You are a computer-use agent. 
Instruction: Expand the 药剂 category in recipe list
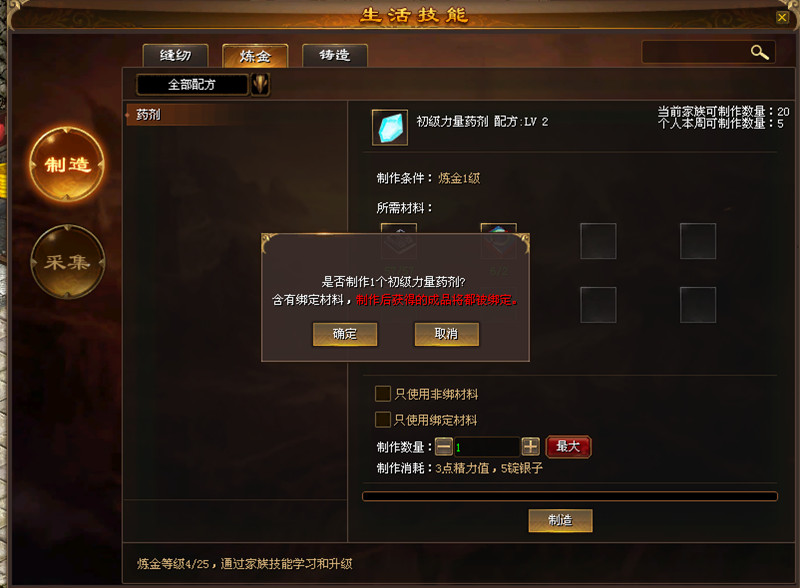[148, 114]
